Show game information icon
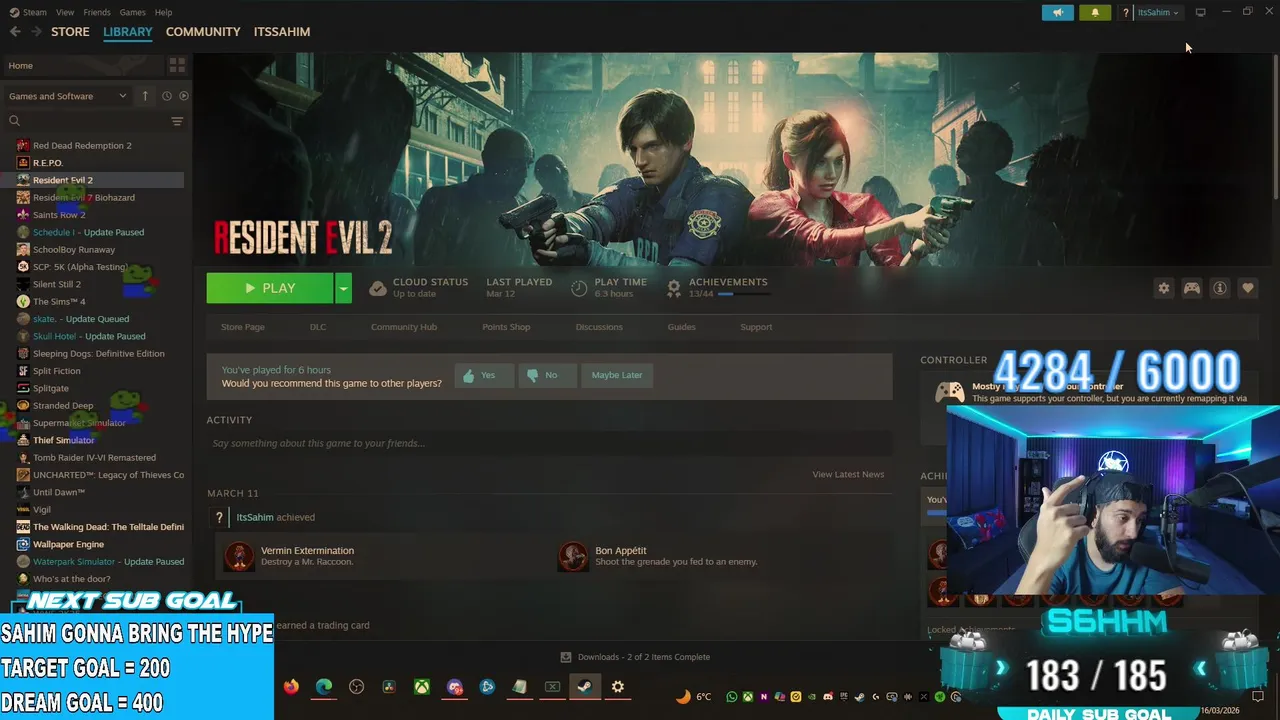Viewport: 1280px width, 720px height. [1220, 288]
